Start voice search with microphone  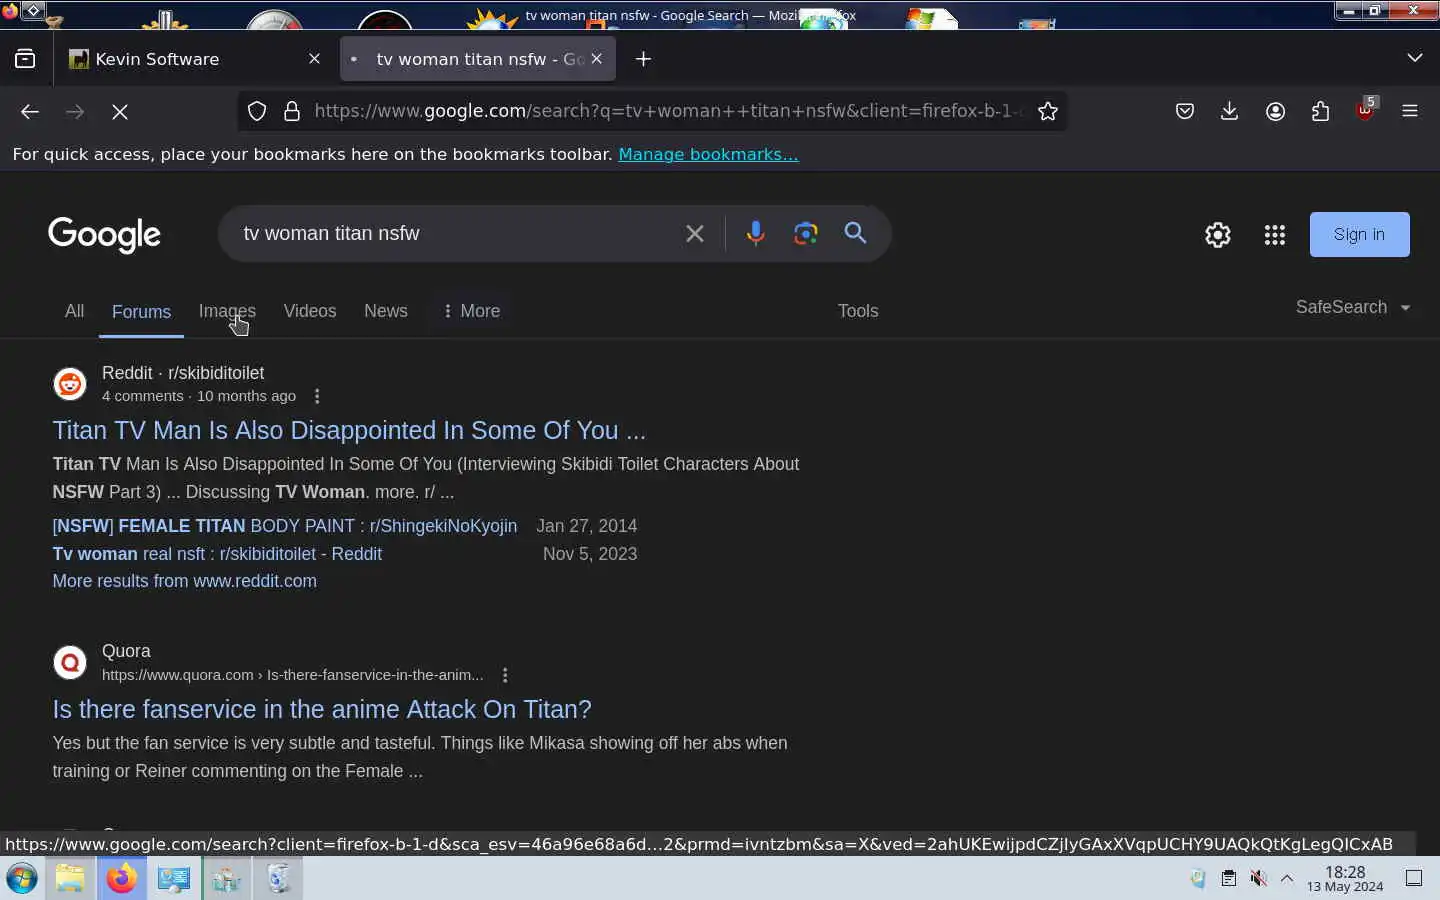tap(756, 233)
